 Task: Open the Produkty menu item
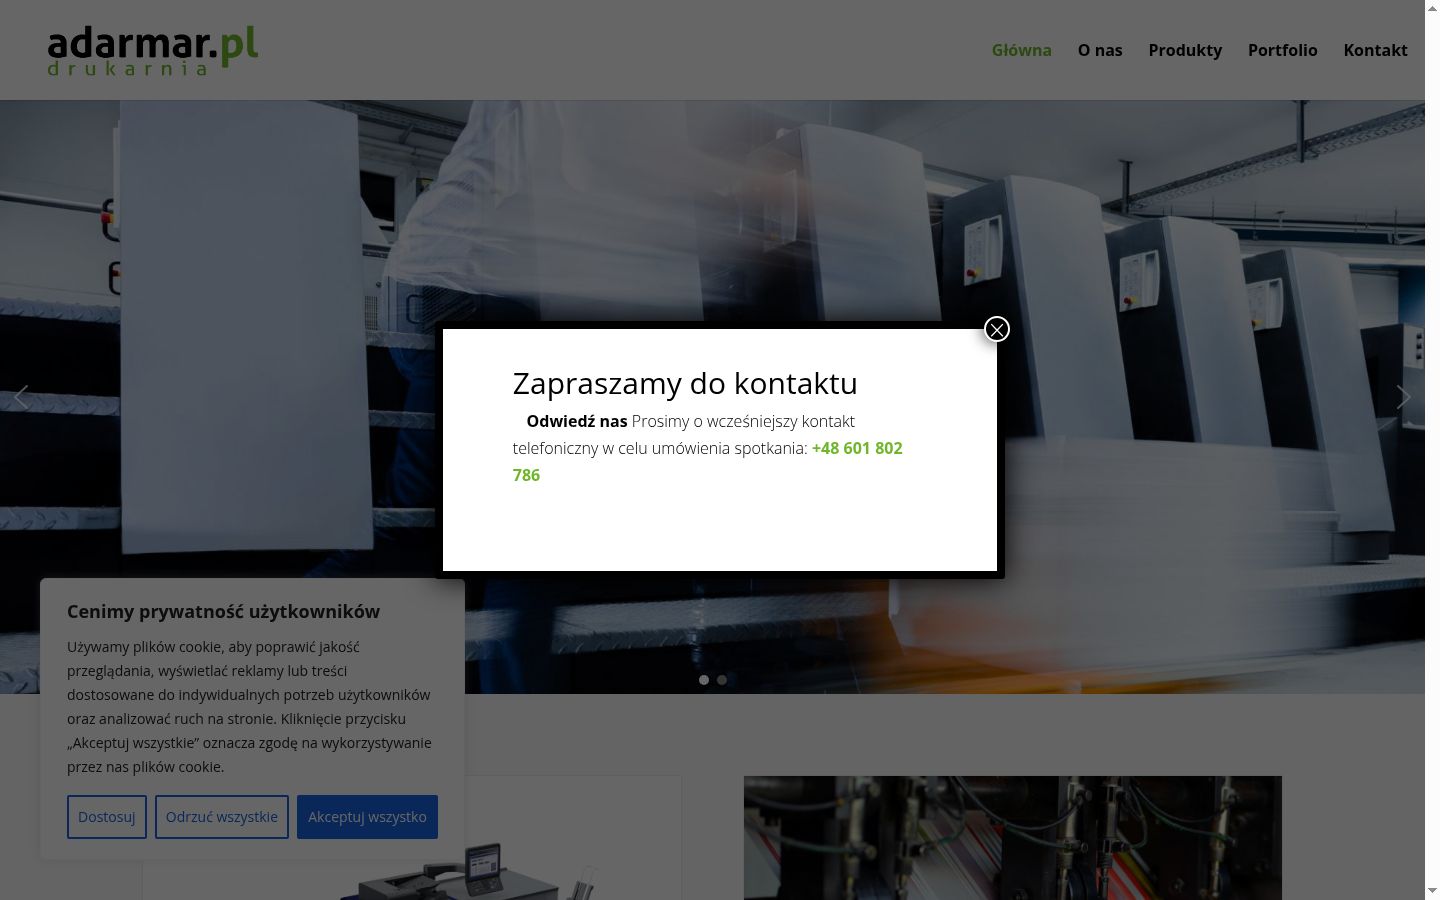1185,50
